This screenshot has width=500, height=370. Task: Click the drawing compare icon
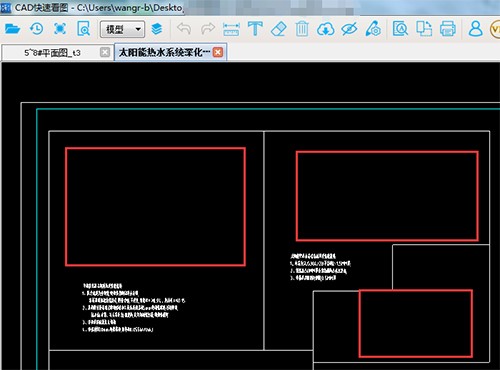(424, 29)
